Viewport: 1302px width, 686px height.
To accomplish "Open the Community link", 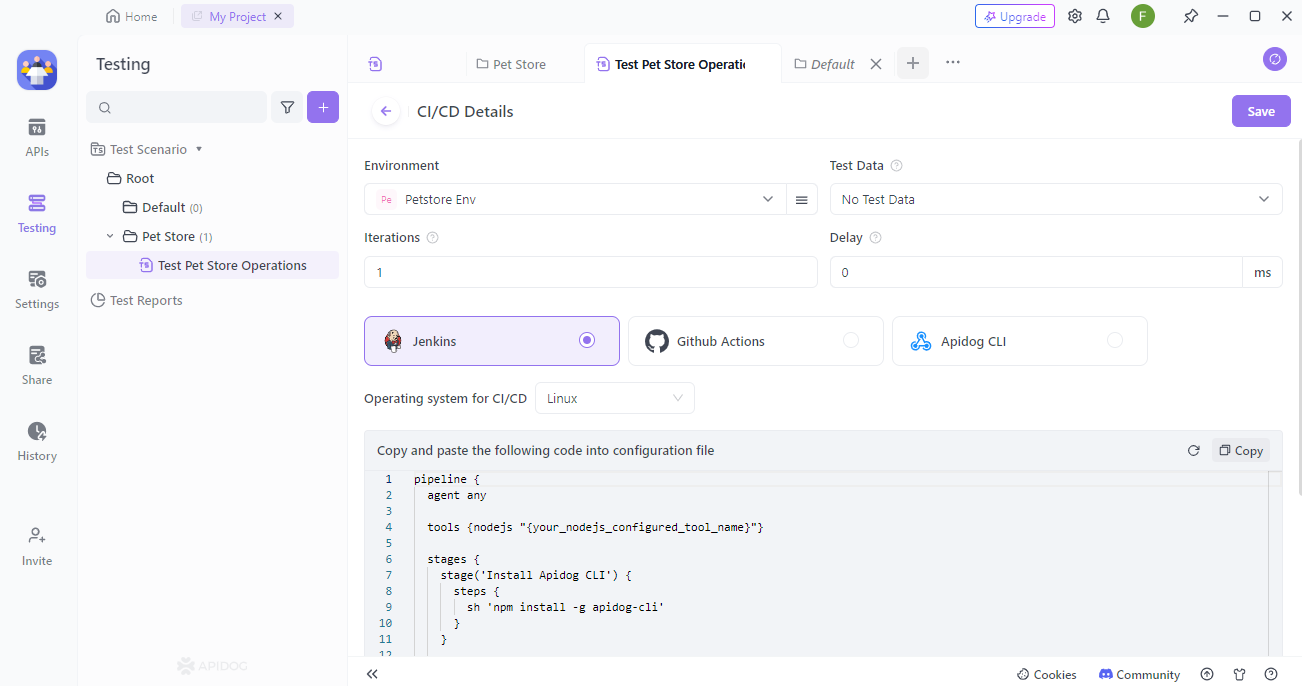I will coord(1139,674).
